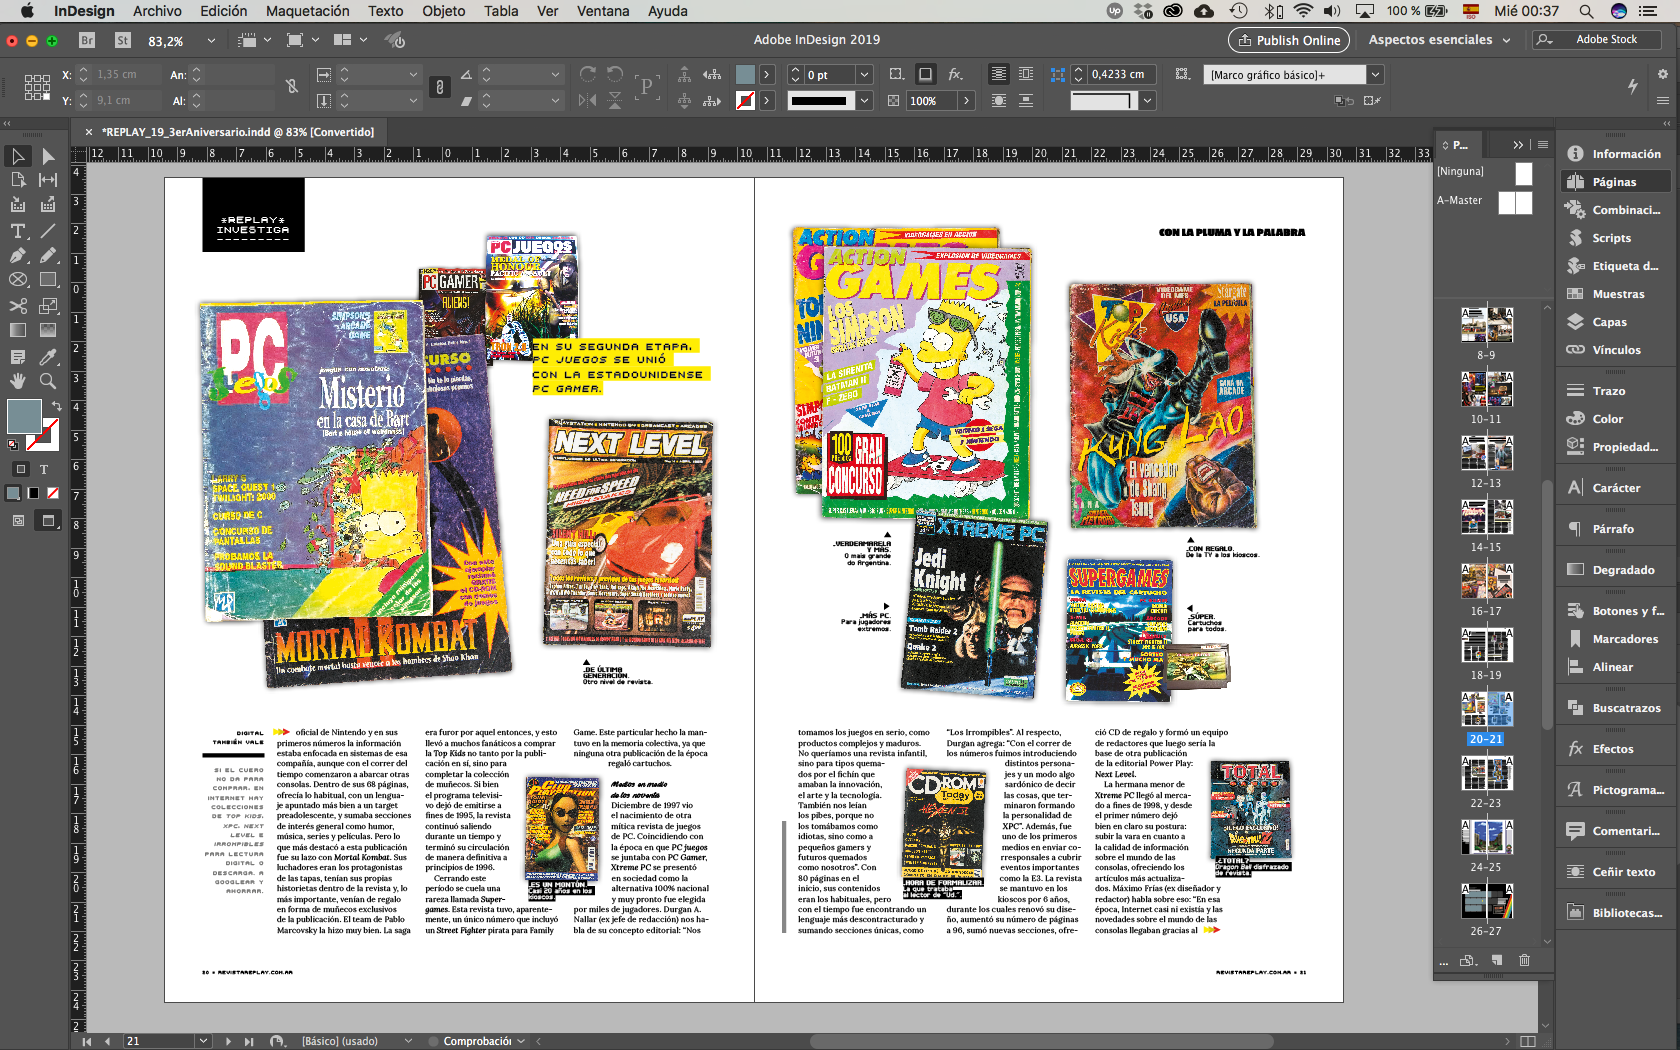Click the fx effects icon
Screen dimensions: 1680x1050
(x=956, y=74)
